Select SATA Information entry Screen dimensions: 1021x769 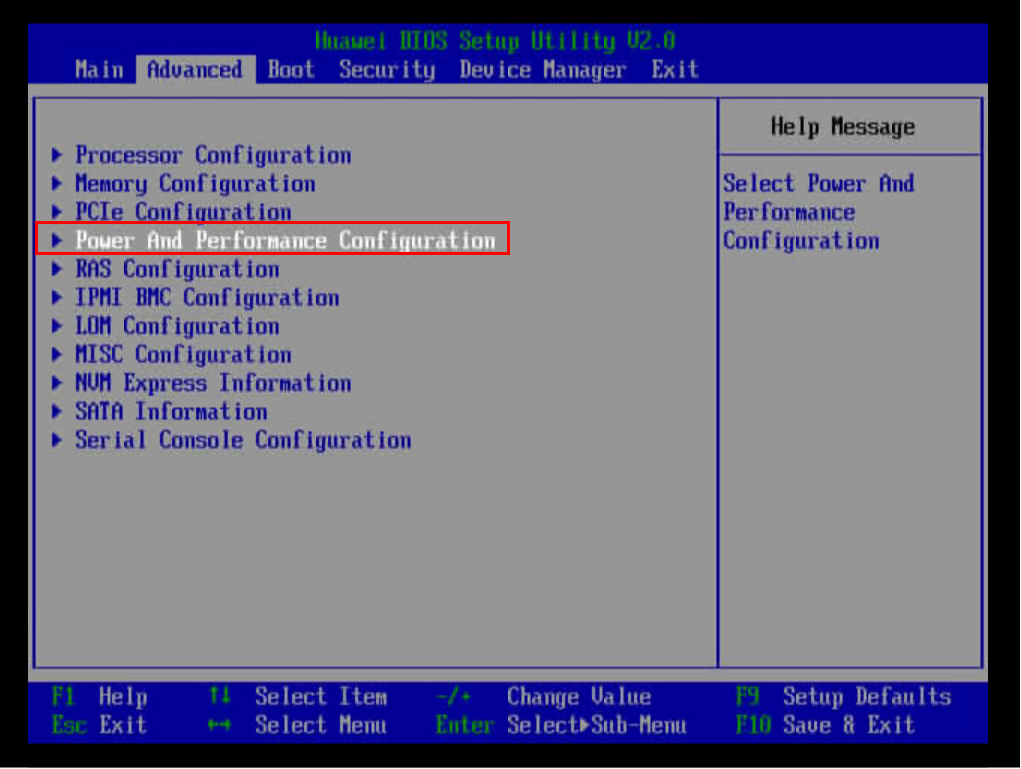coord(171,412)
